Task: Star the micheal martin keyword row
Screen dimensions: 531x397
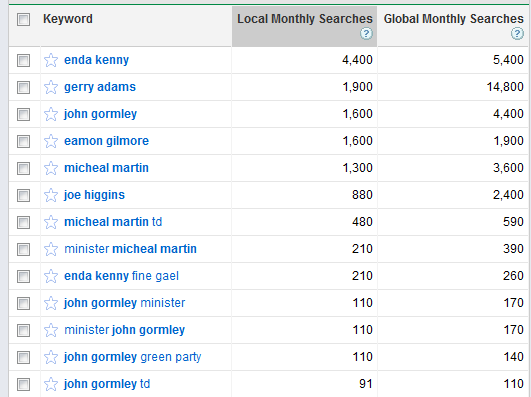Action: pos(51,168)
